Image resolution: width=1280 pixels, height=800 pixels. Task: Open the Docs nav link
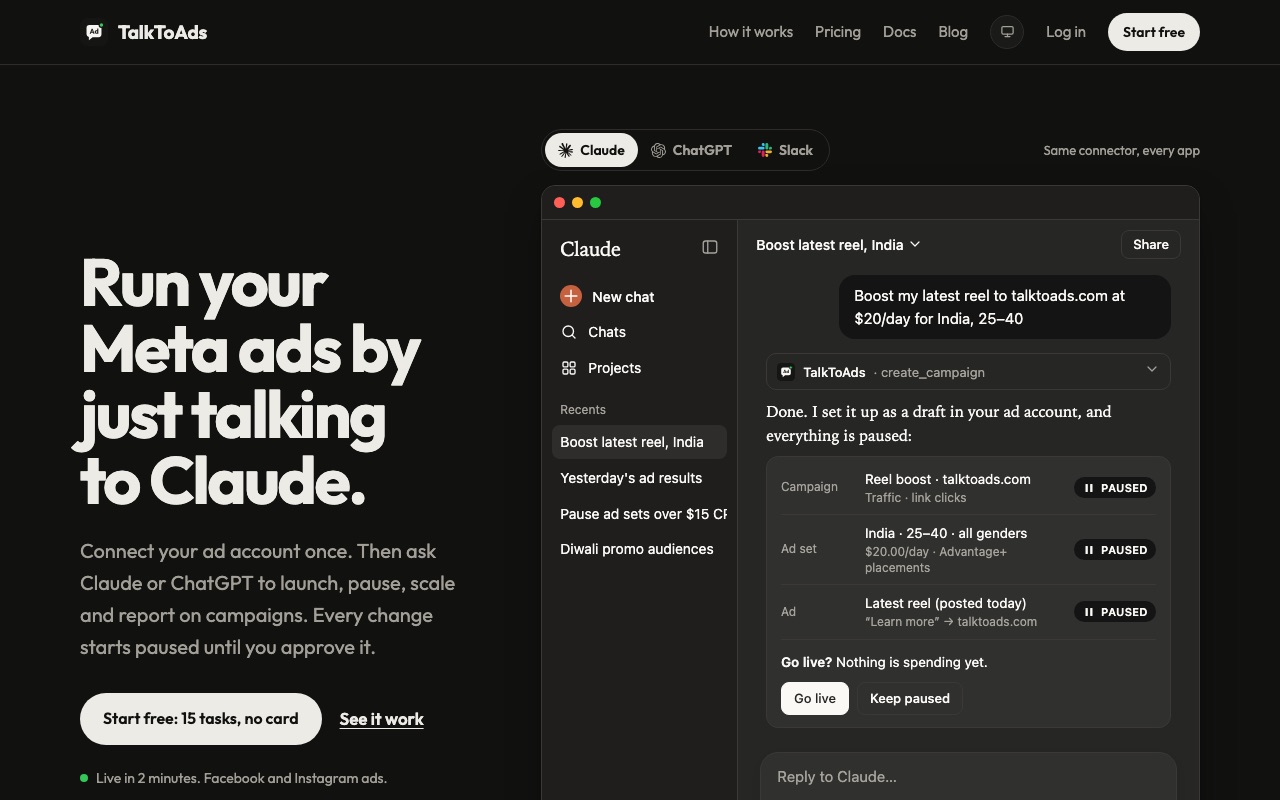pos(900,32)
